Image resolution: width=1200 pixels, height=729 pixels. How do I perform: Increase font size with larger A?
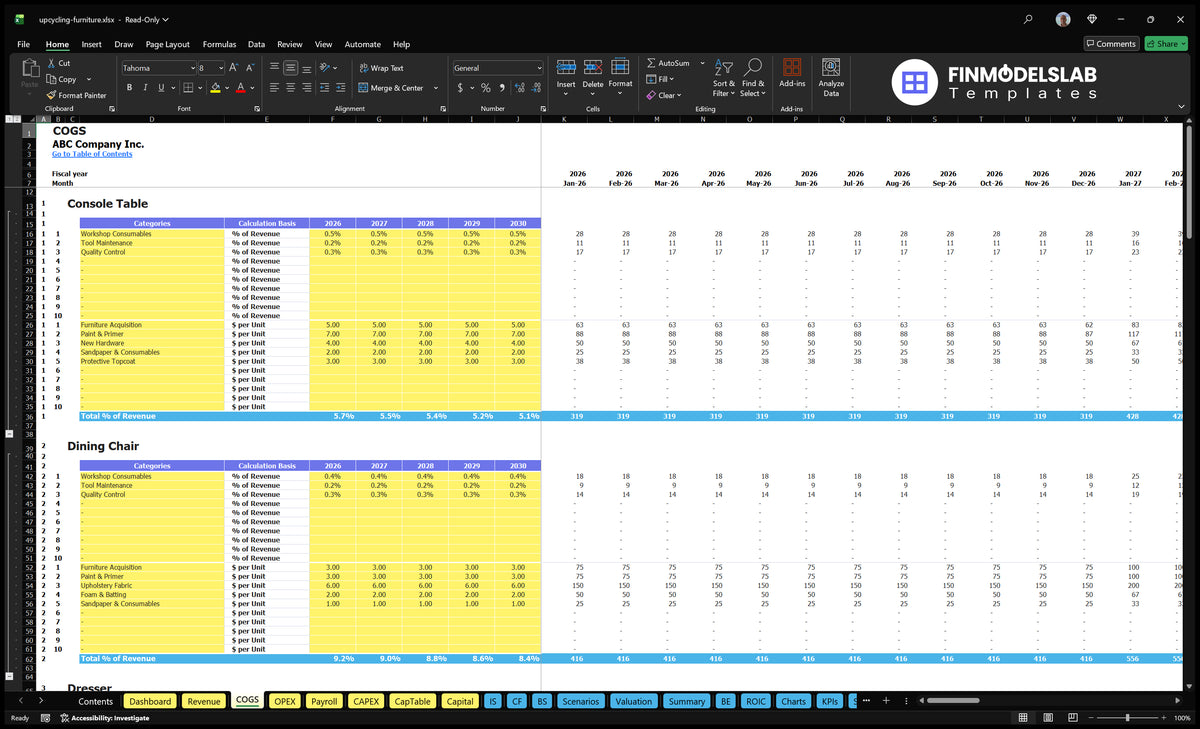234,68
